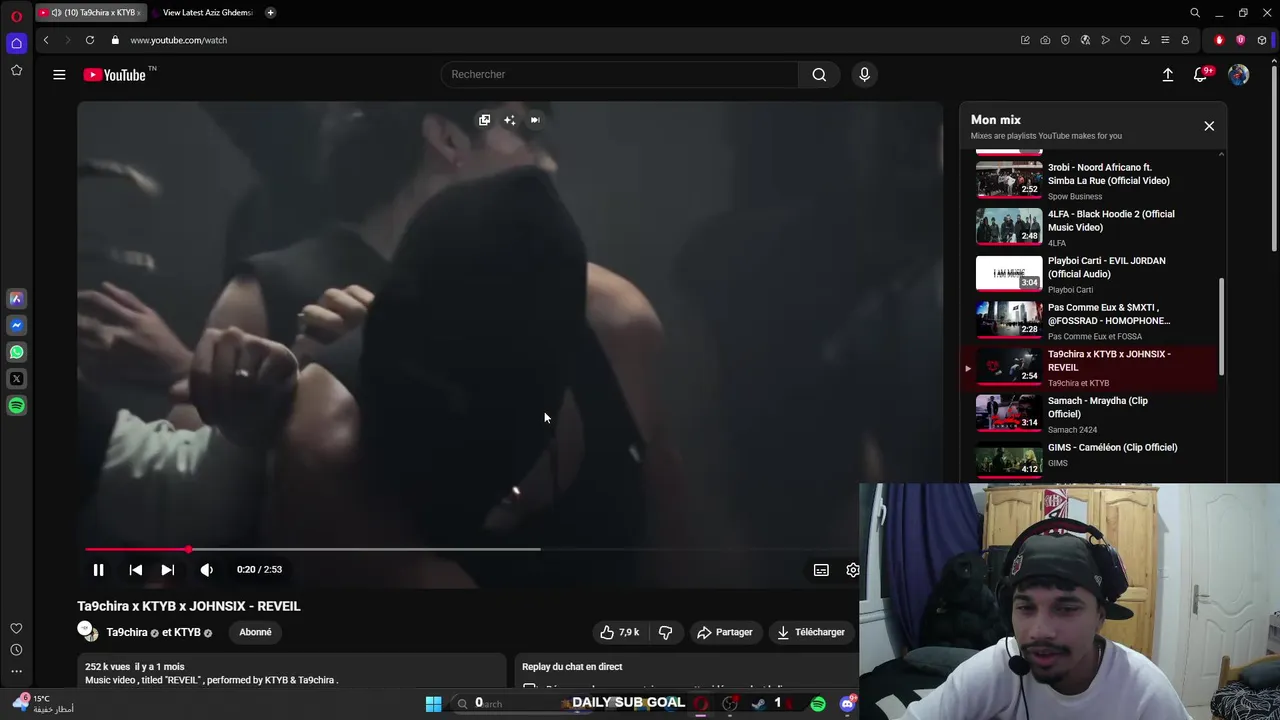The width and height of the screenshot is (1280, 720).
Task: Click the sparkle AI icon above the video
Action: [509, 120]
